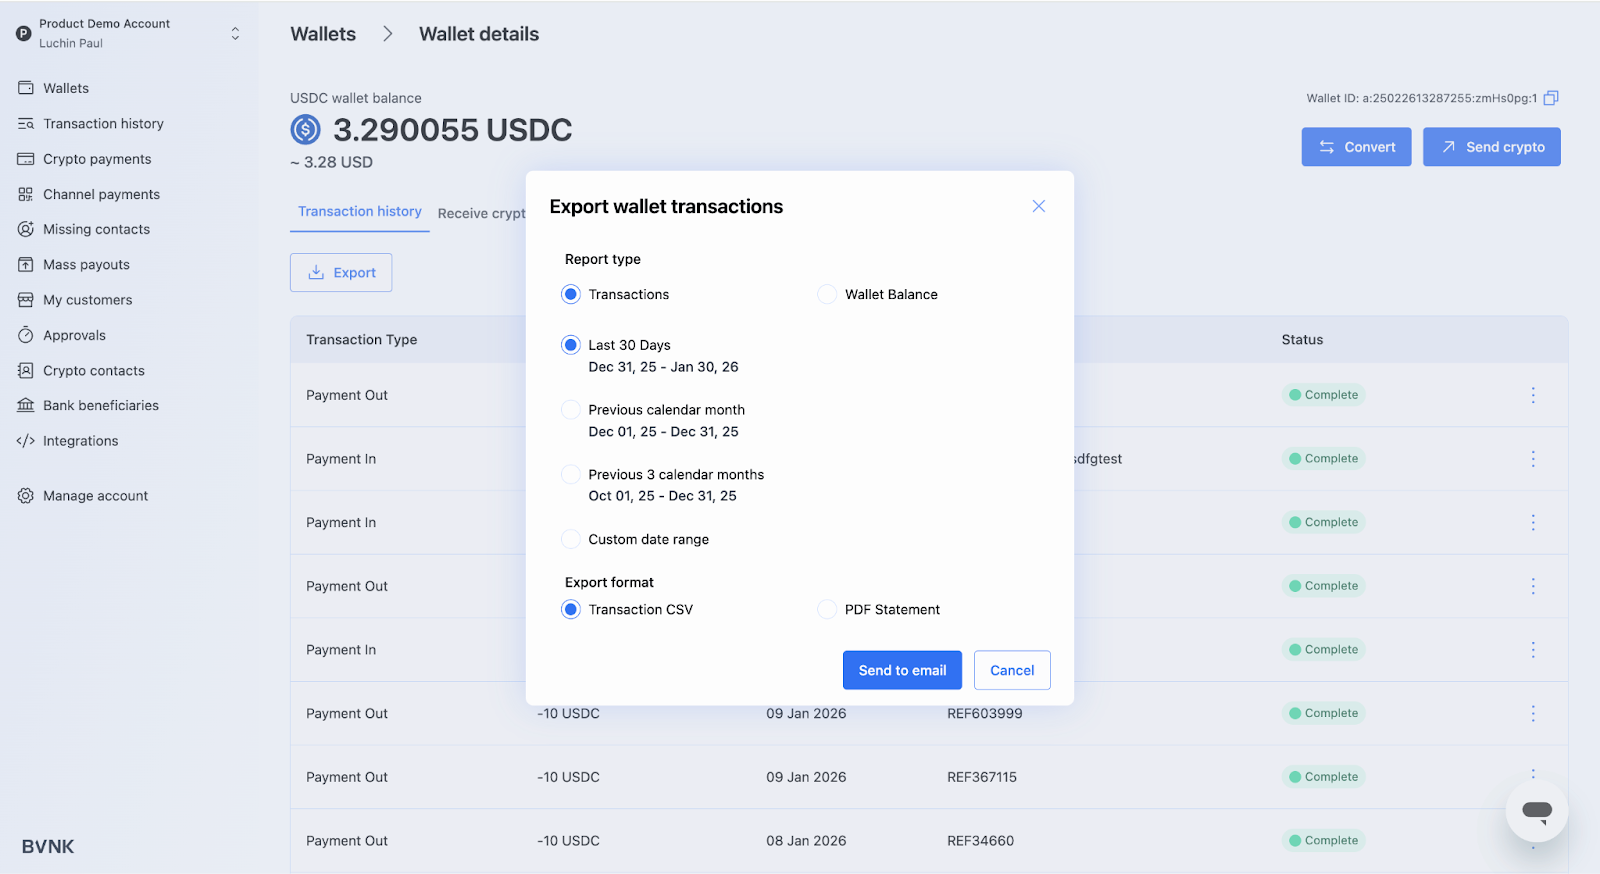Expand the Product Demo Account switcher
Image resolution: width=1600 pixels, height=874 pixels.
pos(235,33)
